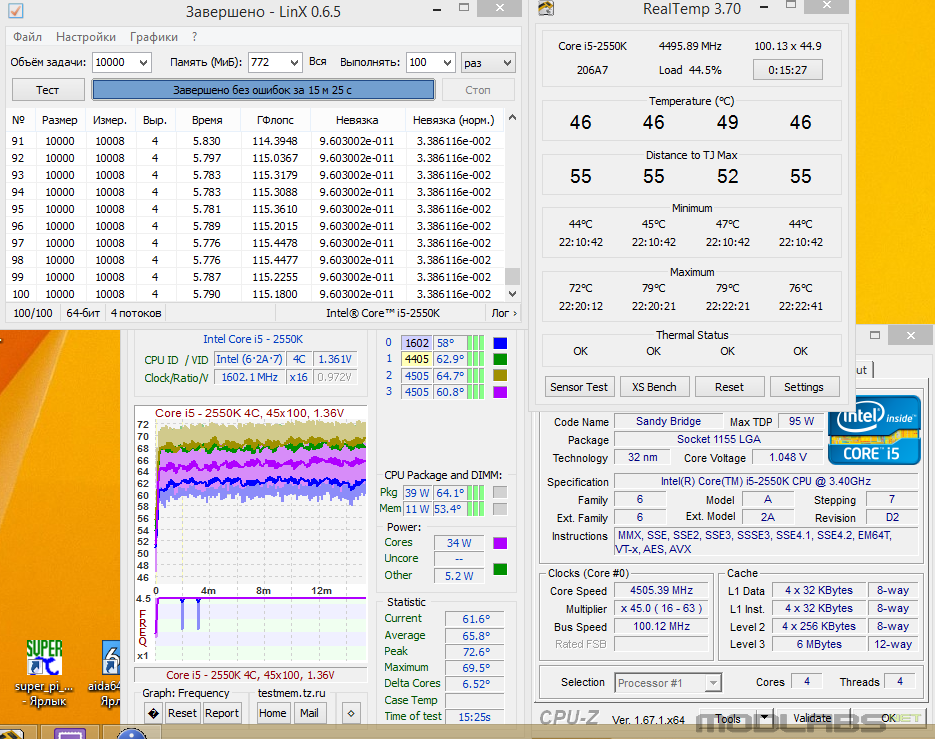
Task: Click the small hollow diamond button
Action: tap(351, 713)
